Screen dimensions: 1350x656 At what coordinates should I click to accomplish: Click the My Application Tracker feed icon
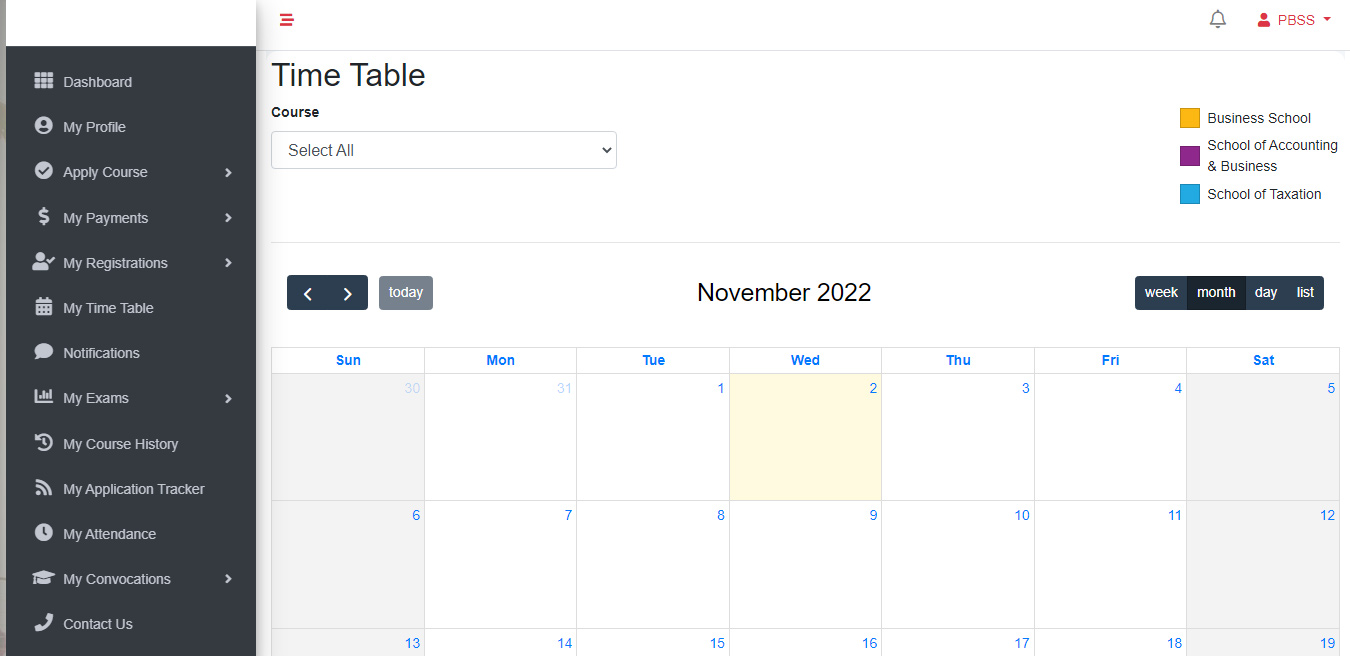click(x=43, y=488)
